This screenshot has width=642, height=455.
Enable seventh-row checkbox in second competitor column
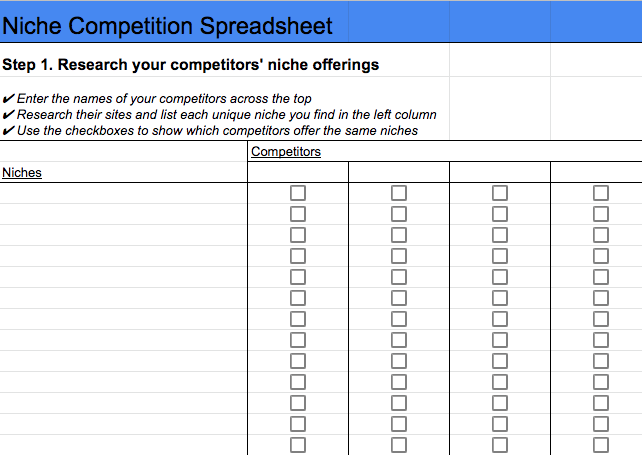click(399, 319)
